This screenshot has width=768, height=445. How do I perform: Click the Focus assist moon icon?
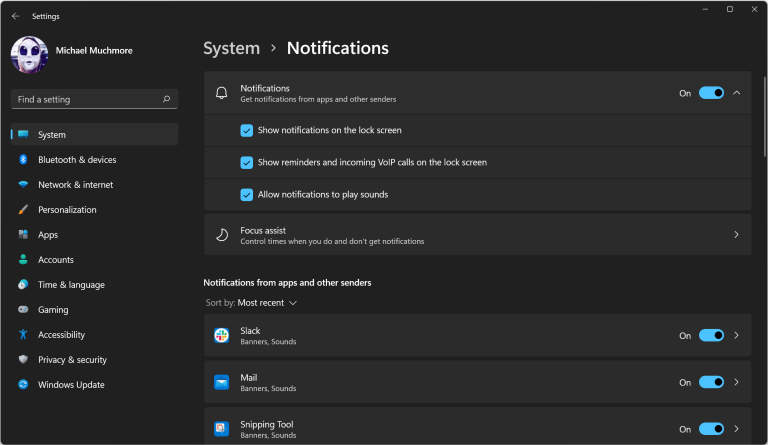pos(221,235)
